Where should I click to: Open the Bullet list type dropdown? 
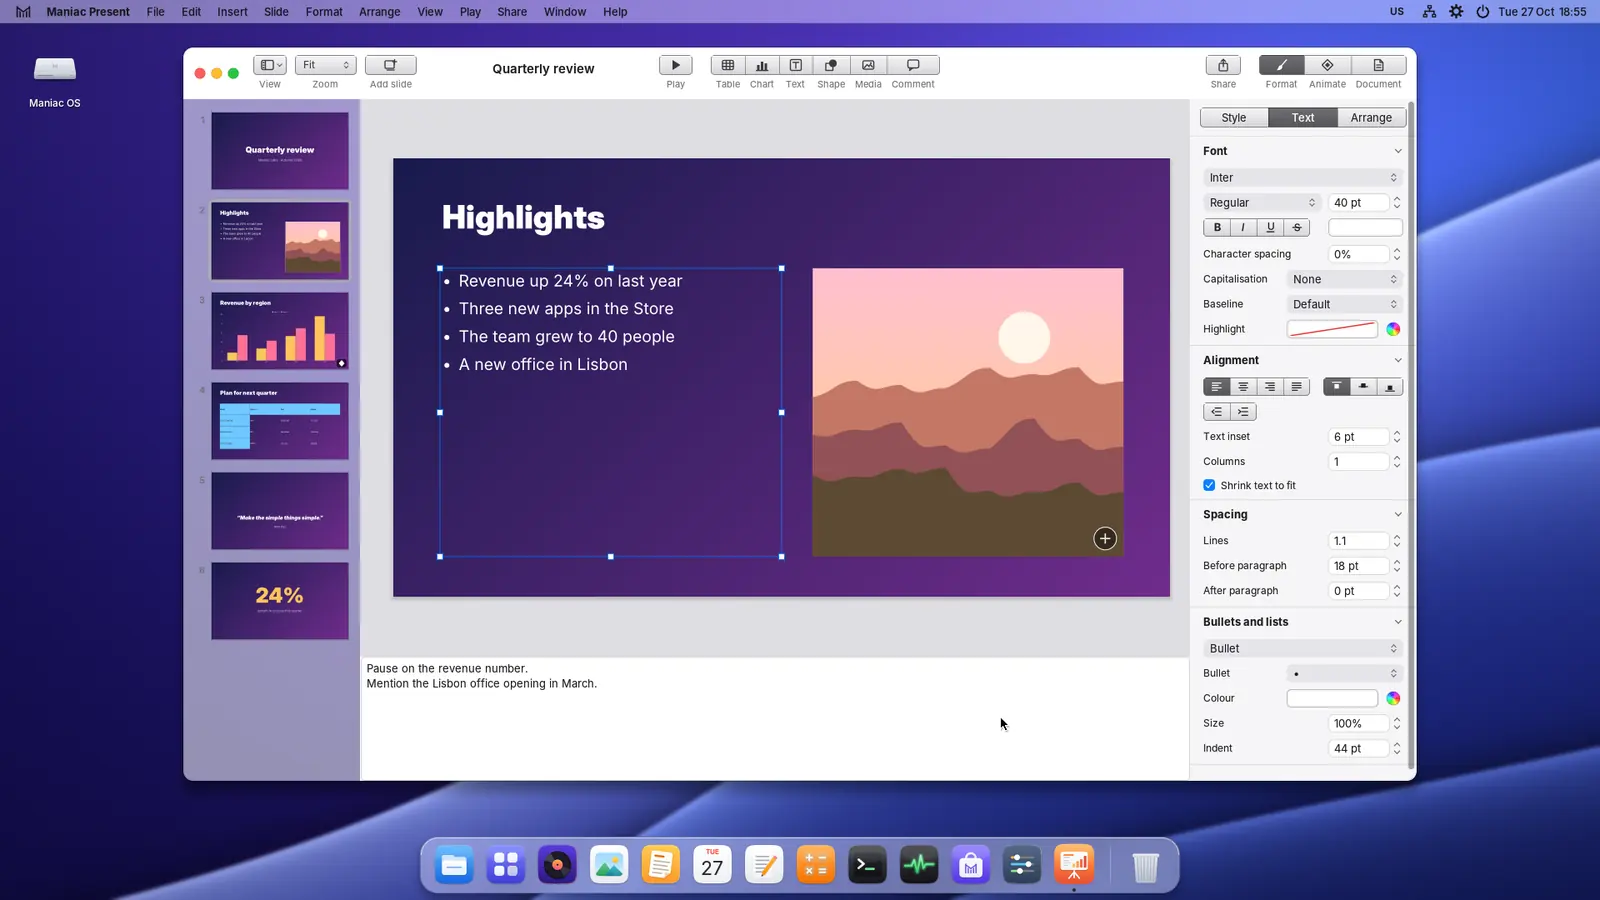(1303, 648)
